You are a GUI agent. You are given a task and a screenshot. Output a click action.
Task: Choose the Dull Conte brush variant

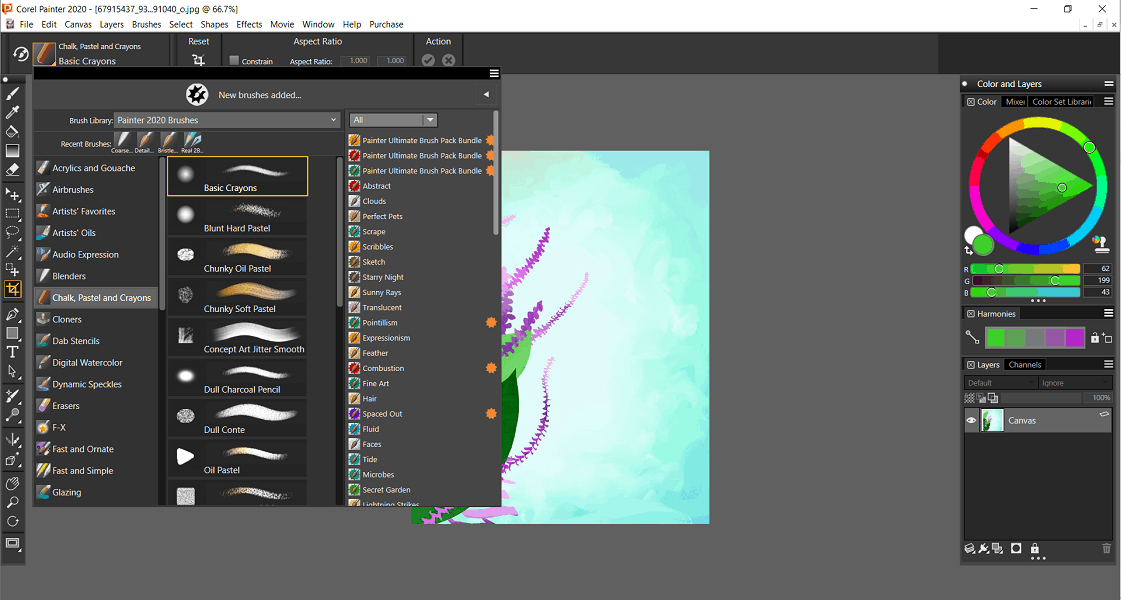pyautogui.click(x=237, y=418)
